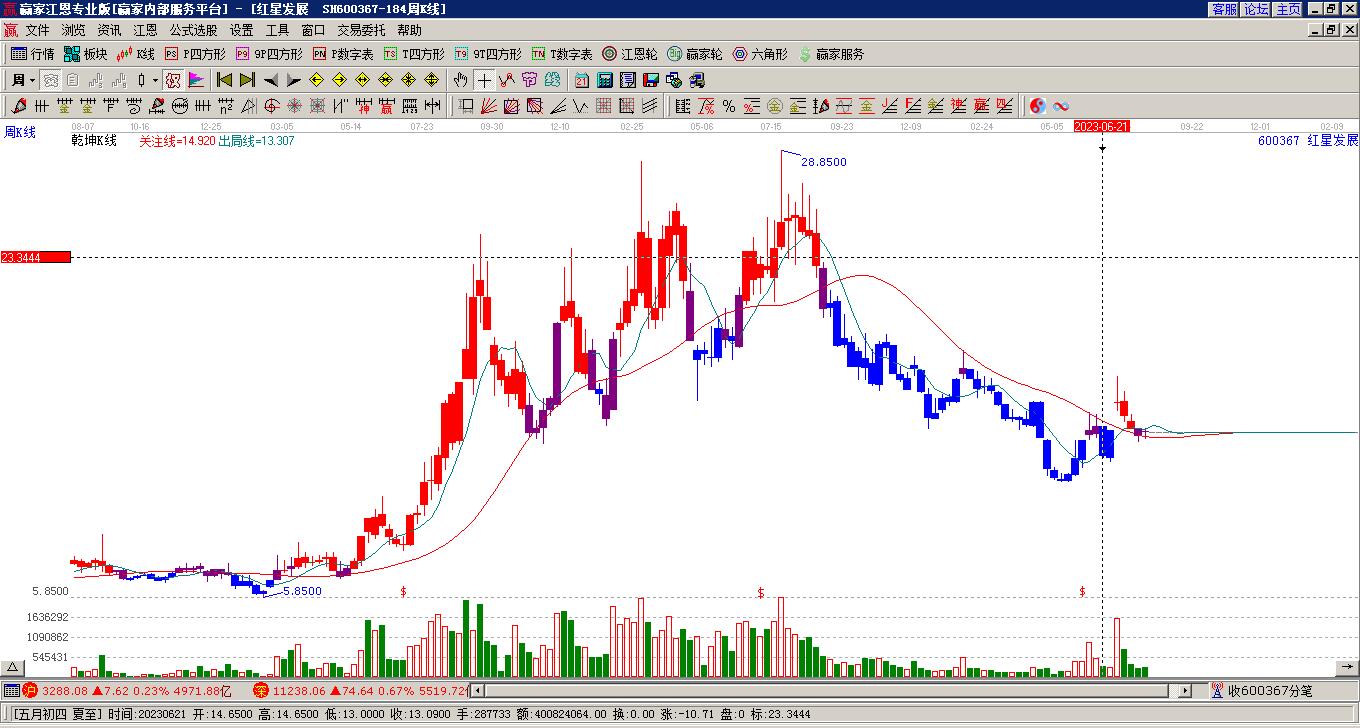The width and height of the screenshot is (1360, 728).
Task: Open the P四方形 tool
Action: tap(195, 54)
